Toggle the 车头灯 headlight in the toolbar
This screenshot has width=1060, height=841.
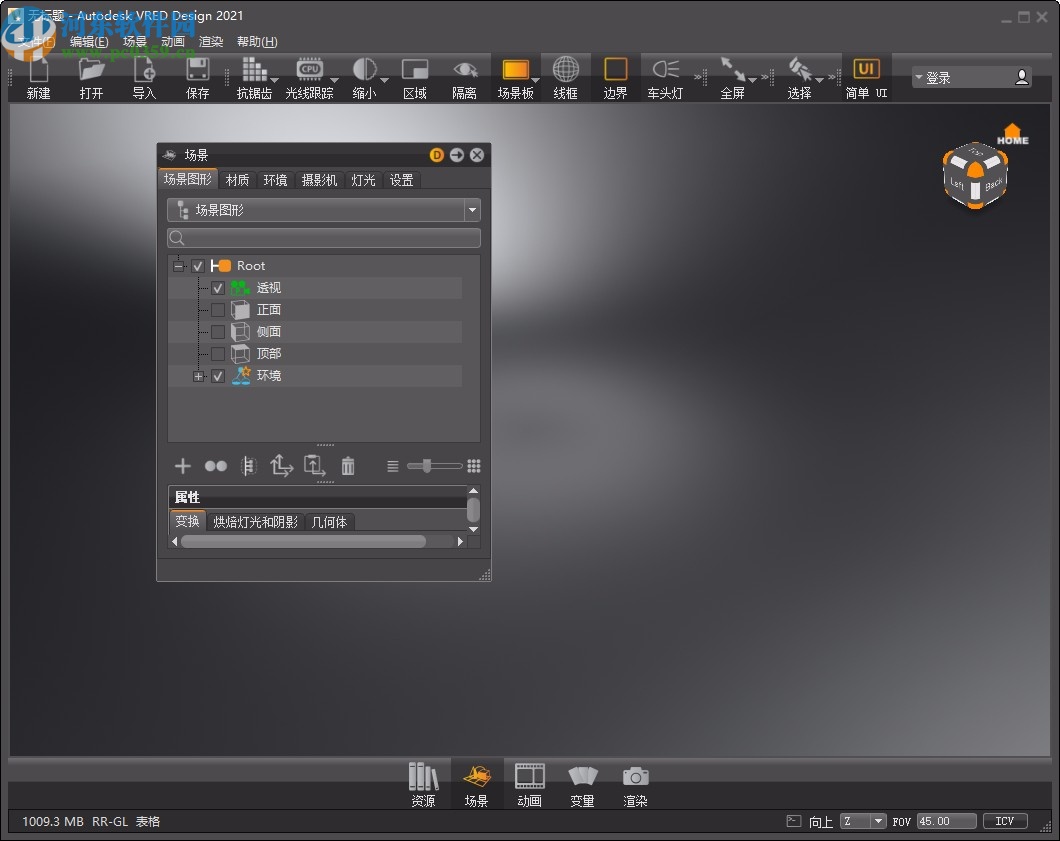pos(666,72)
